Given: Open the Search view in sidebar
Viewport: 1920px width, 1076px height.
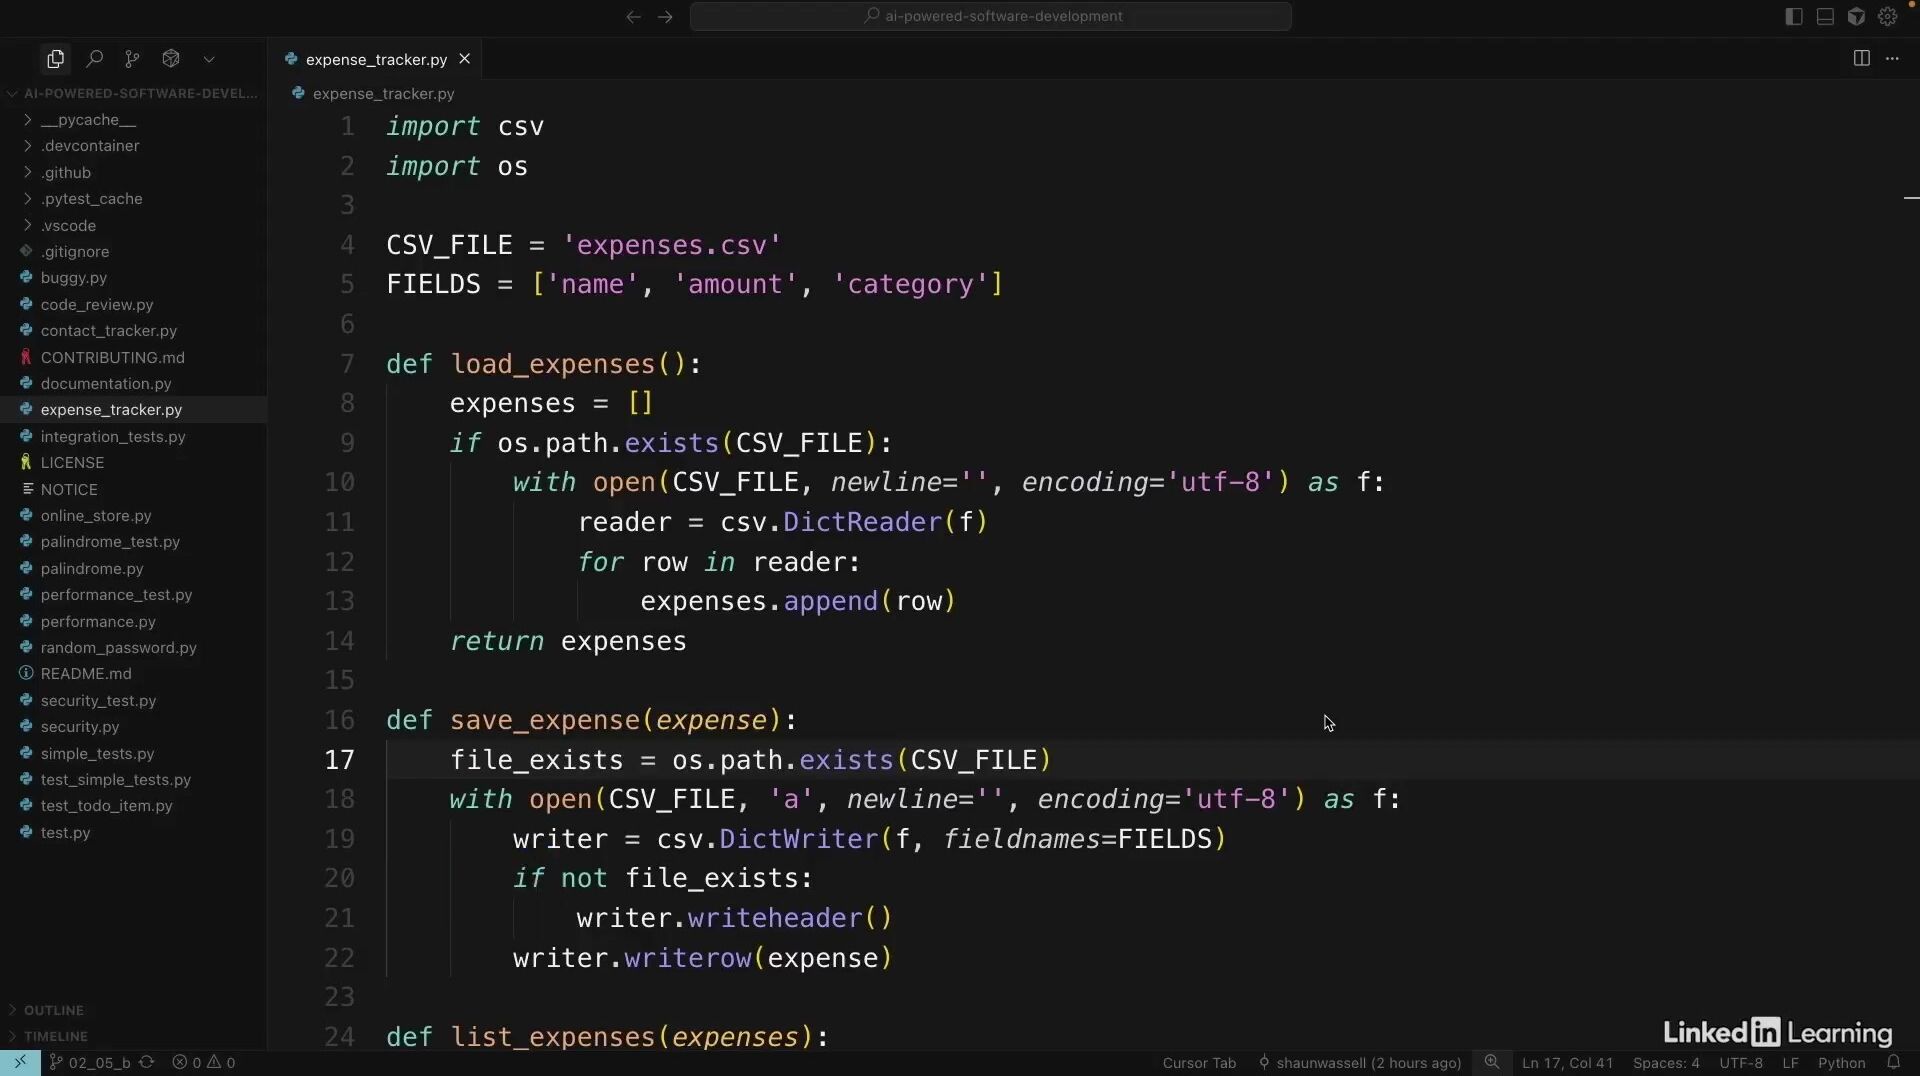Looking at the screenshot, I should (x=95, y=59).
